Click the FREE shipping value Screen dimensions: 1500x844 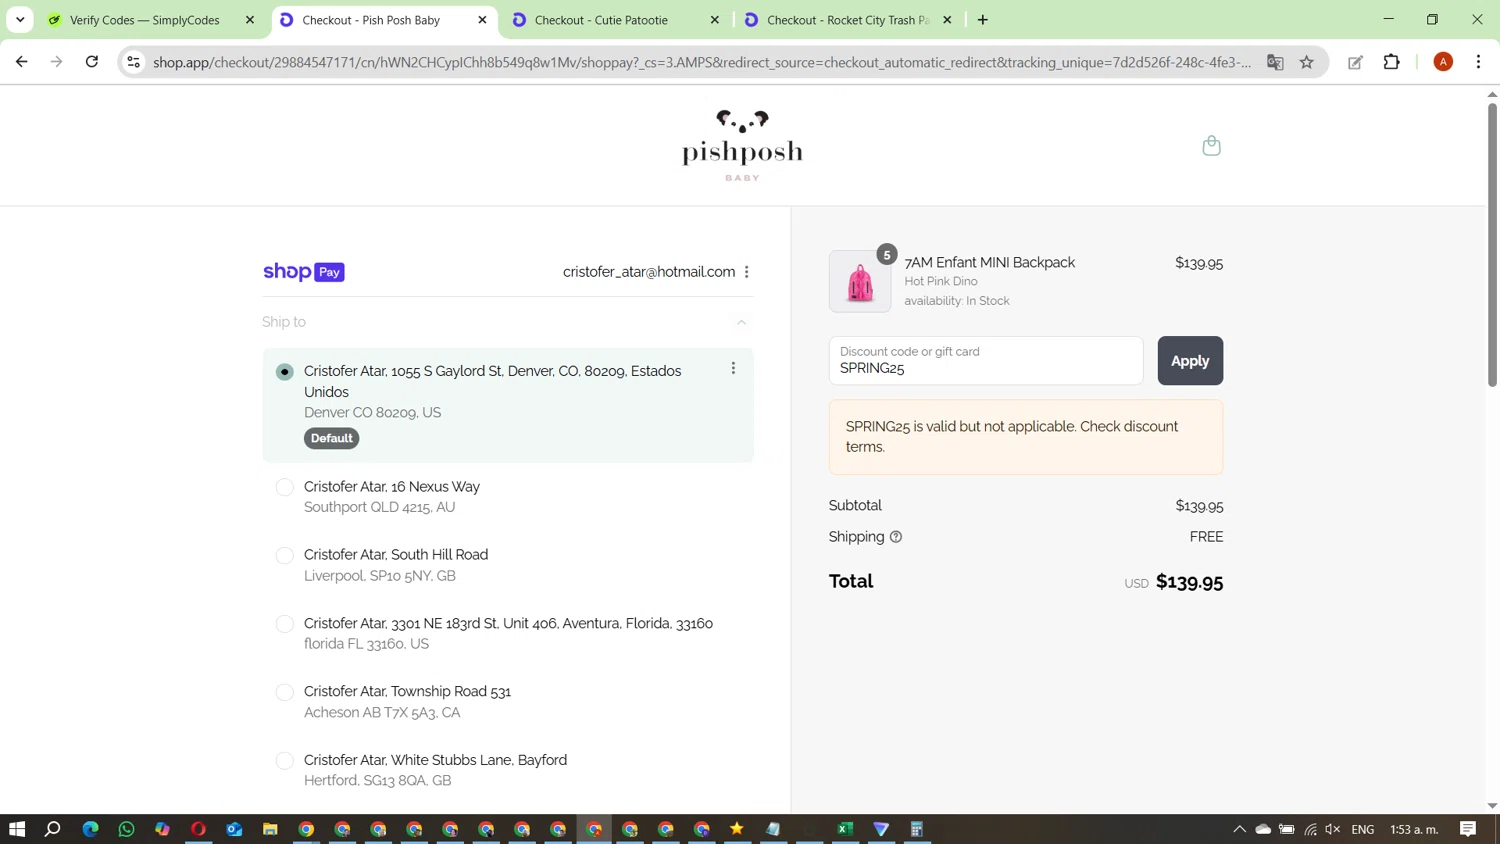1206,537
